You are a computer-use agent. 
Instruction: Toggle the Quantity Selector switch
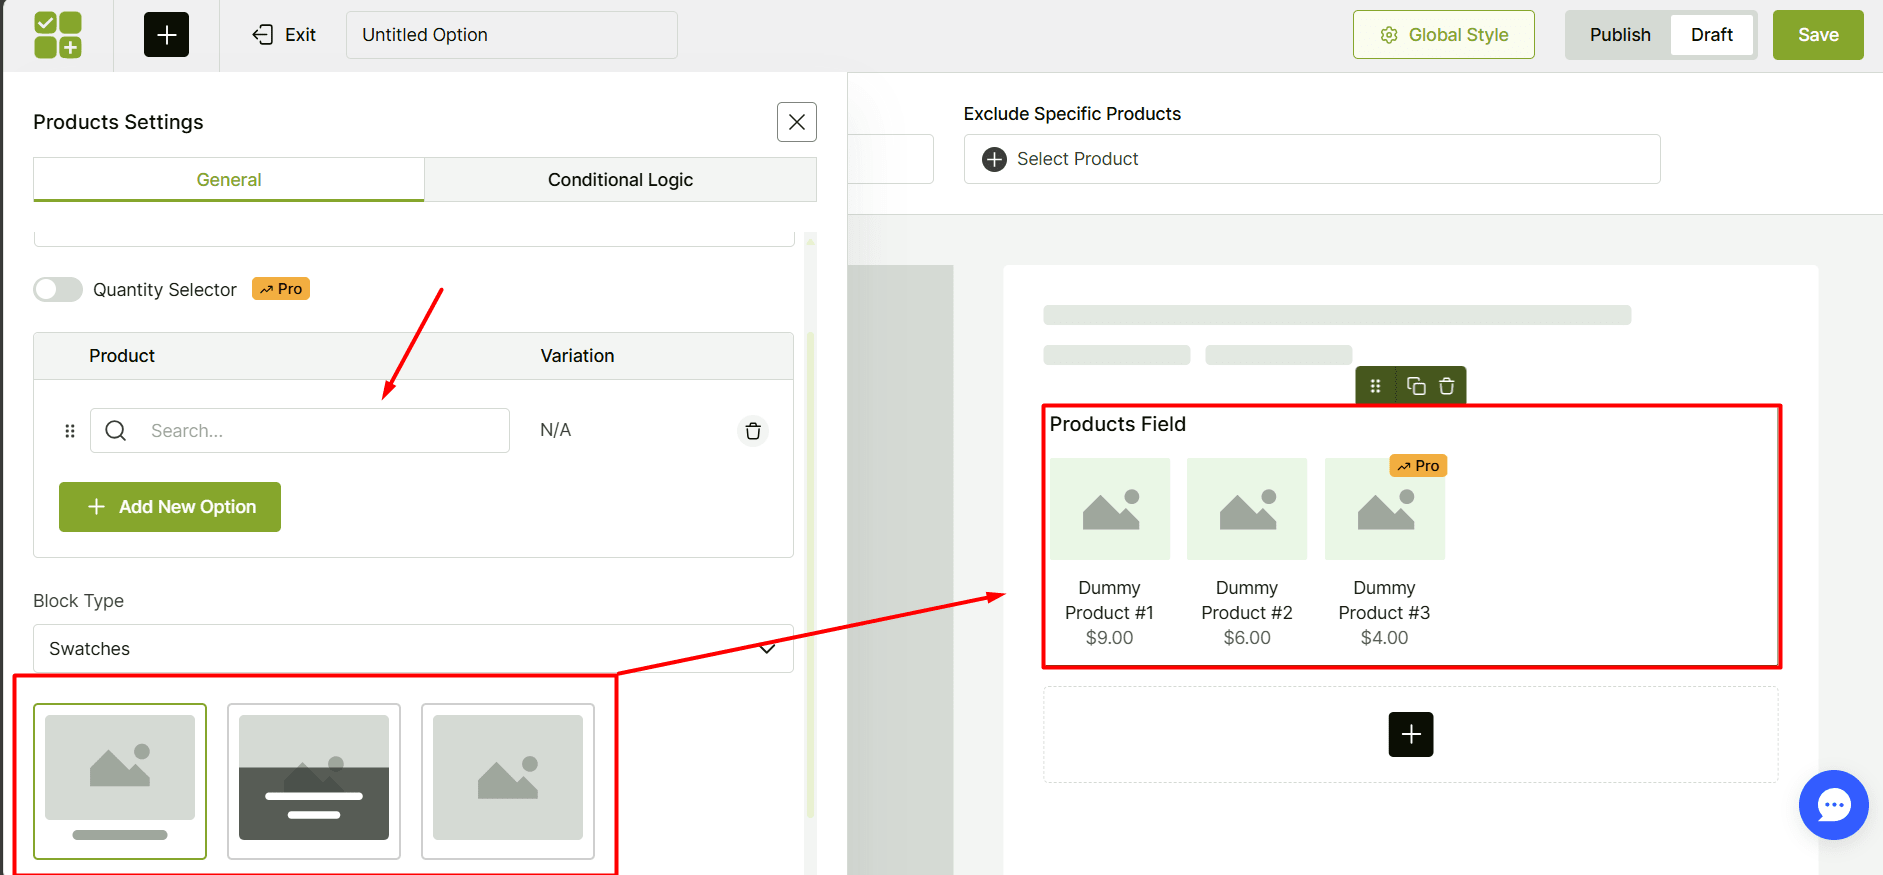pyautogui.click(x=58, y=289)
